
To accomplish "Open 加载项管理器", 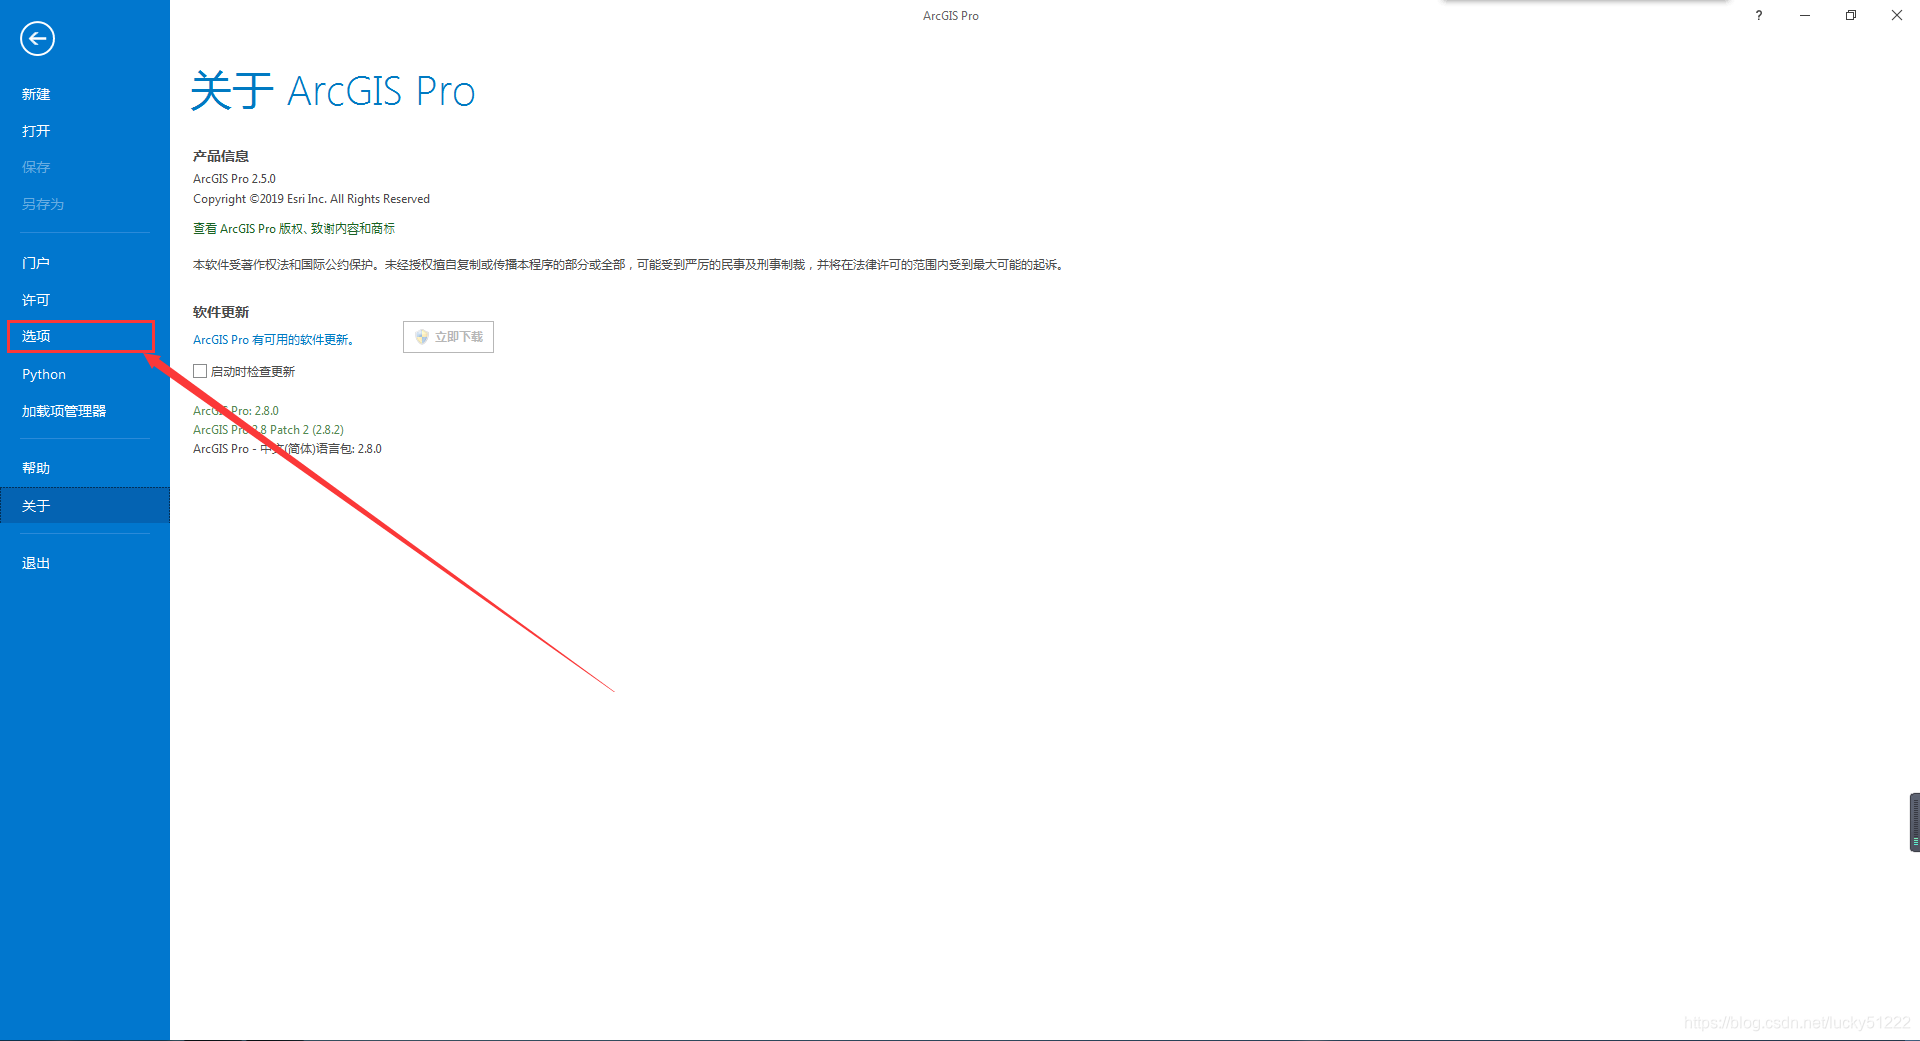I will click(64, 411).
